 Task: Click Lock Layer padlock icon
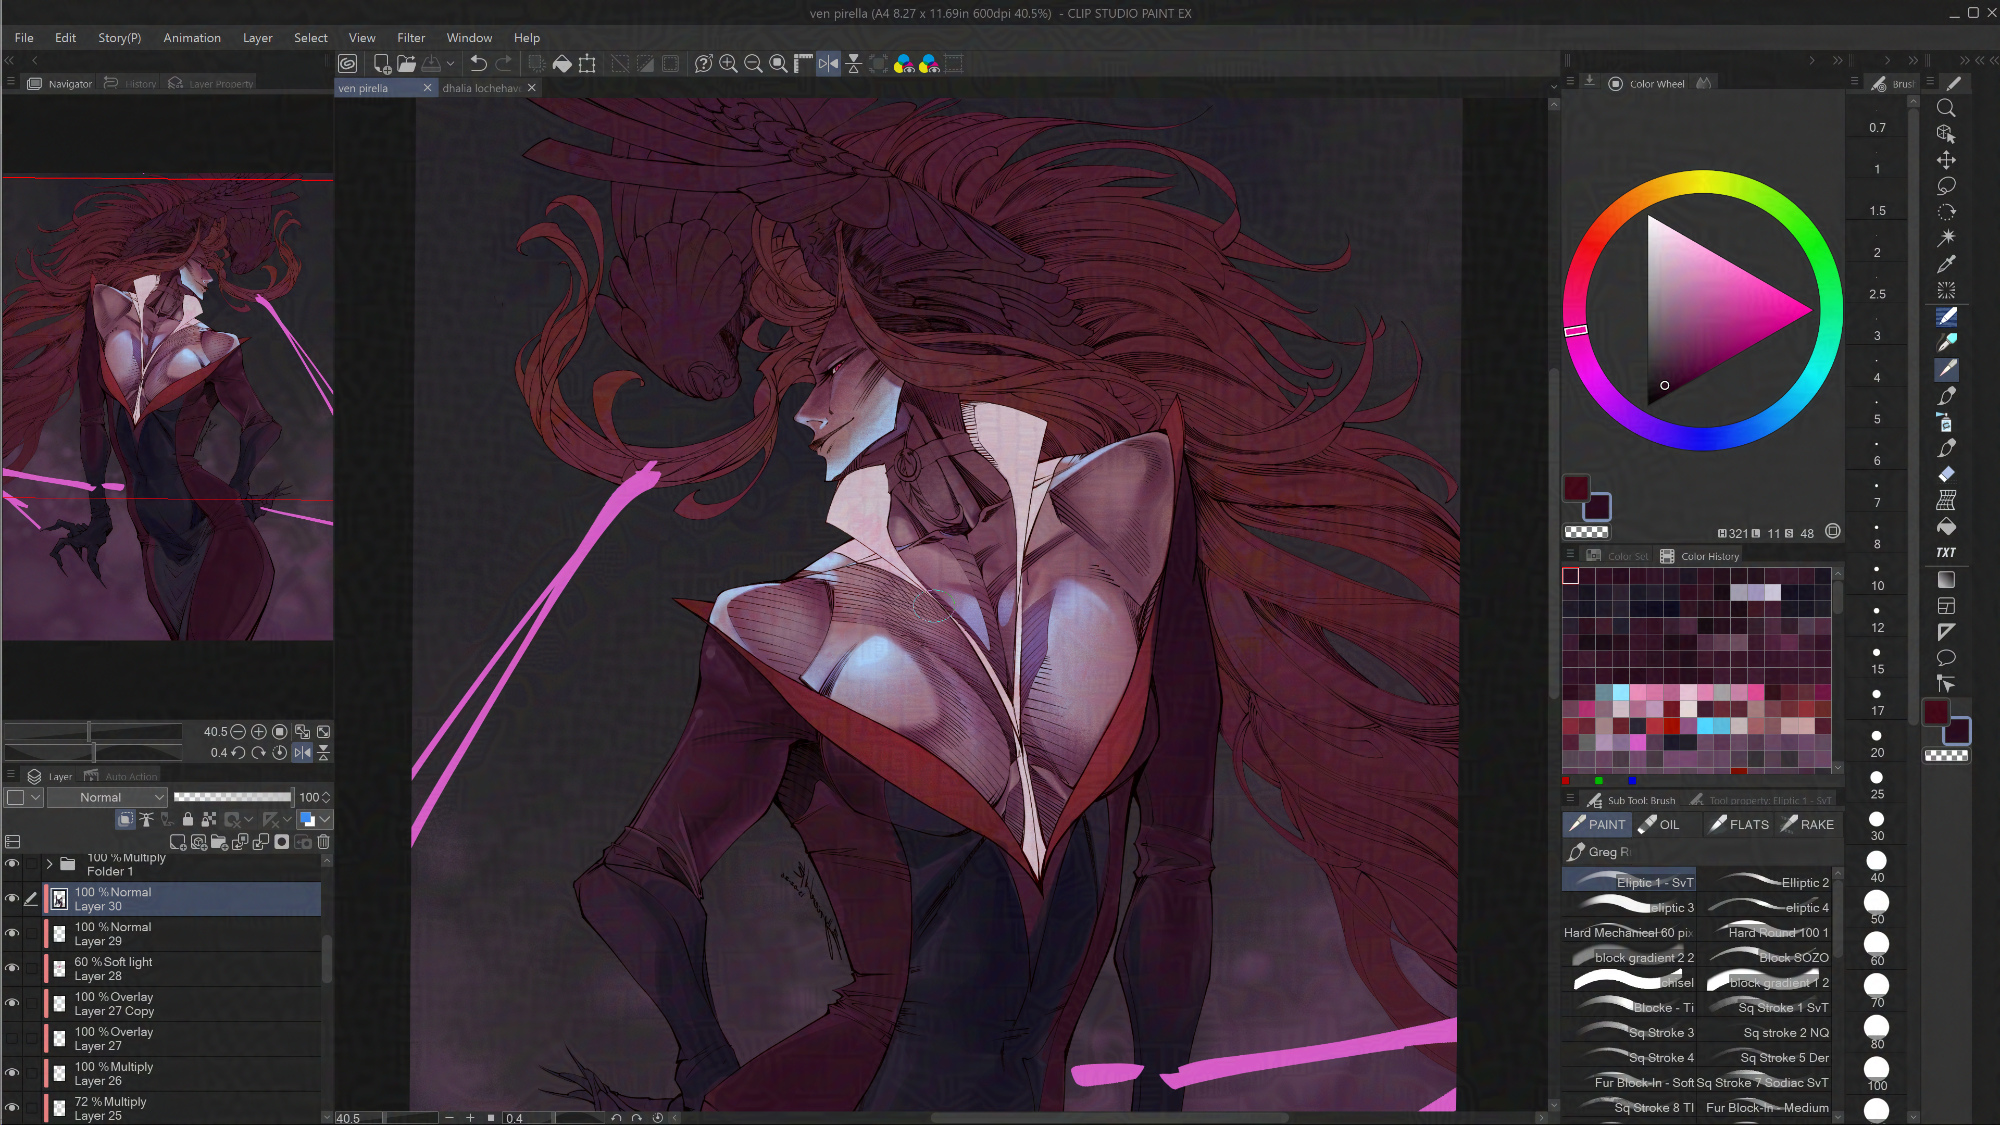(x=187, y=820)
